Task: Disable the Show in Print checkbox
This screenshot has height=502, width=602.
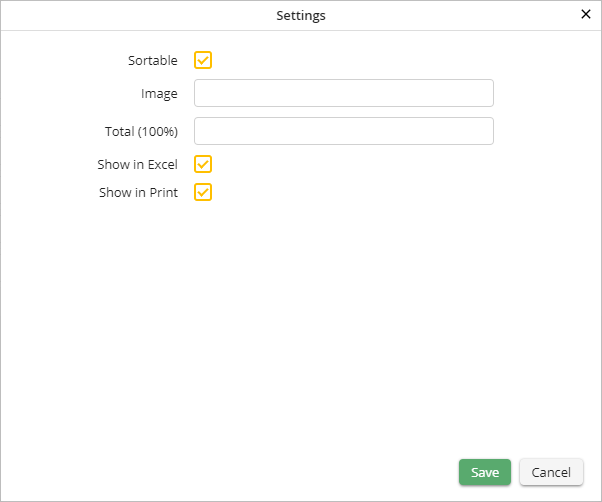Action: [203, 192]
